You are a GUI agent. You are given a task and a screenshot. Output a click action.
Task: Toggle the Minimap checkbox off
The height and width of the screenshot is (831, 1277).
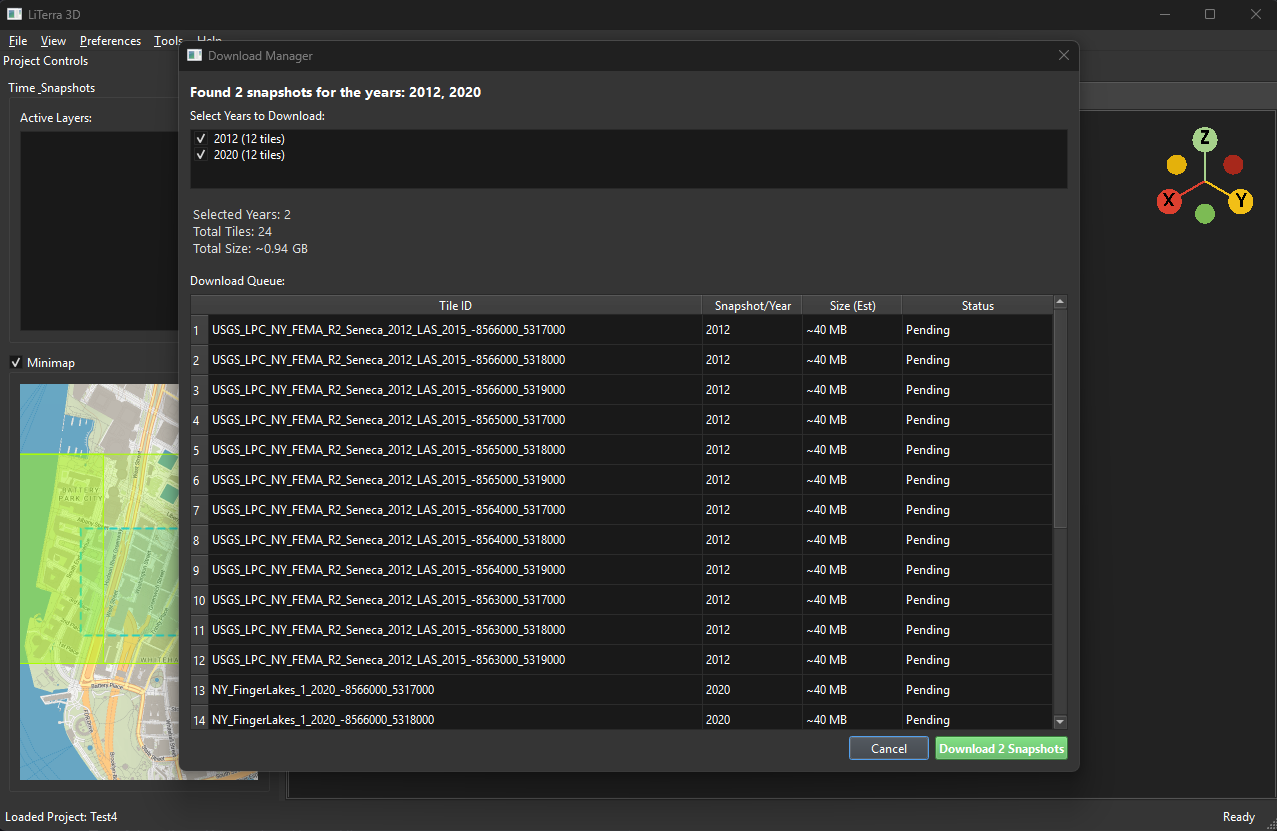point(15,362)
